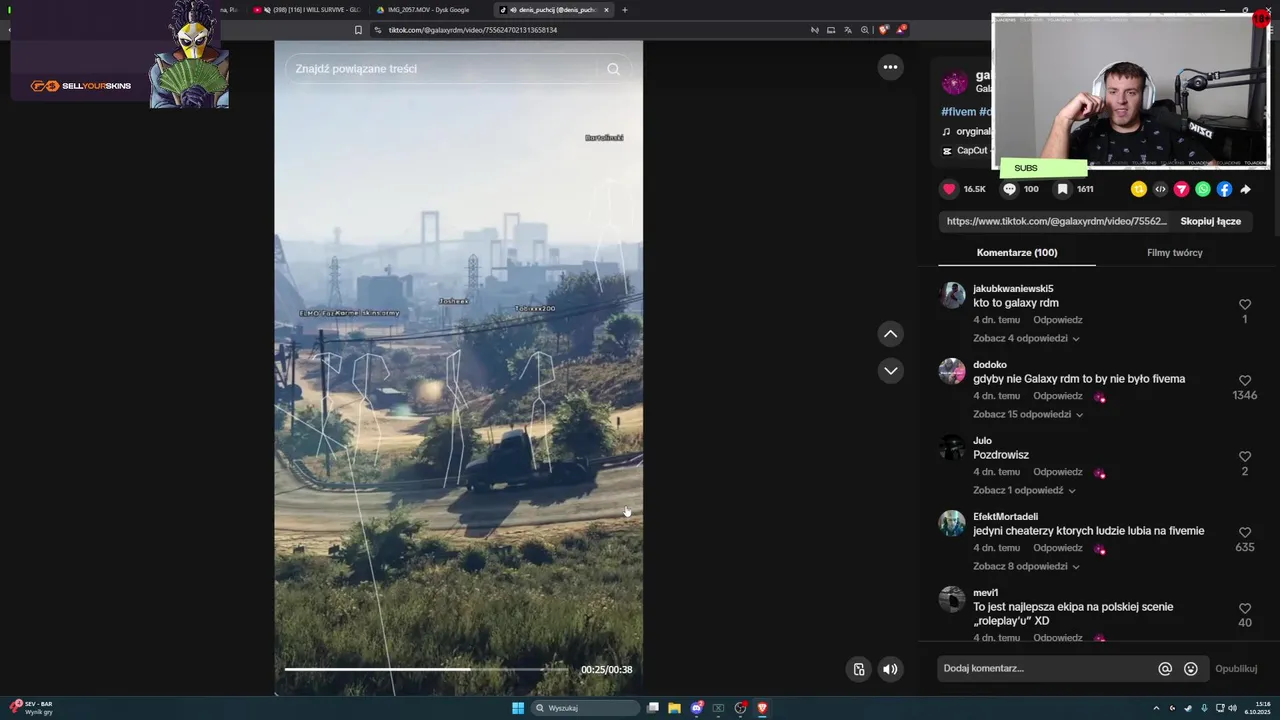Open File Explorer from taskbar
The width and height of the screenshot is (1280, 720).
pyautogui.click(x=675, y=708)
